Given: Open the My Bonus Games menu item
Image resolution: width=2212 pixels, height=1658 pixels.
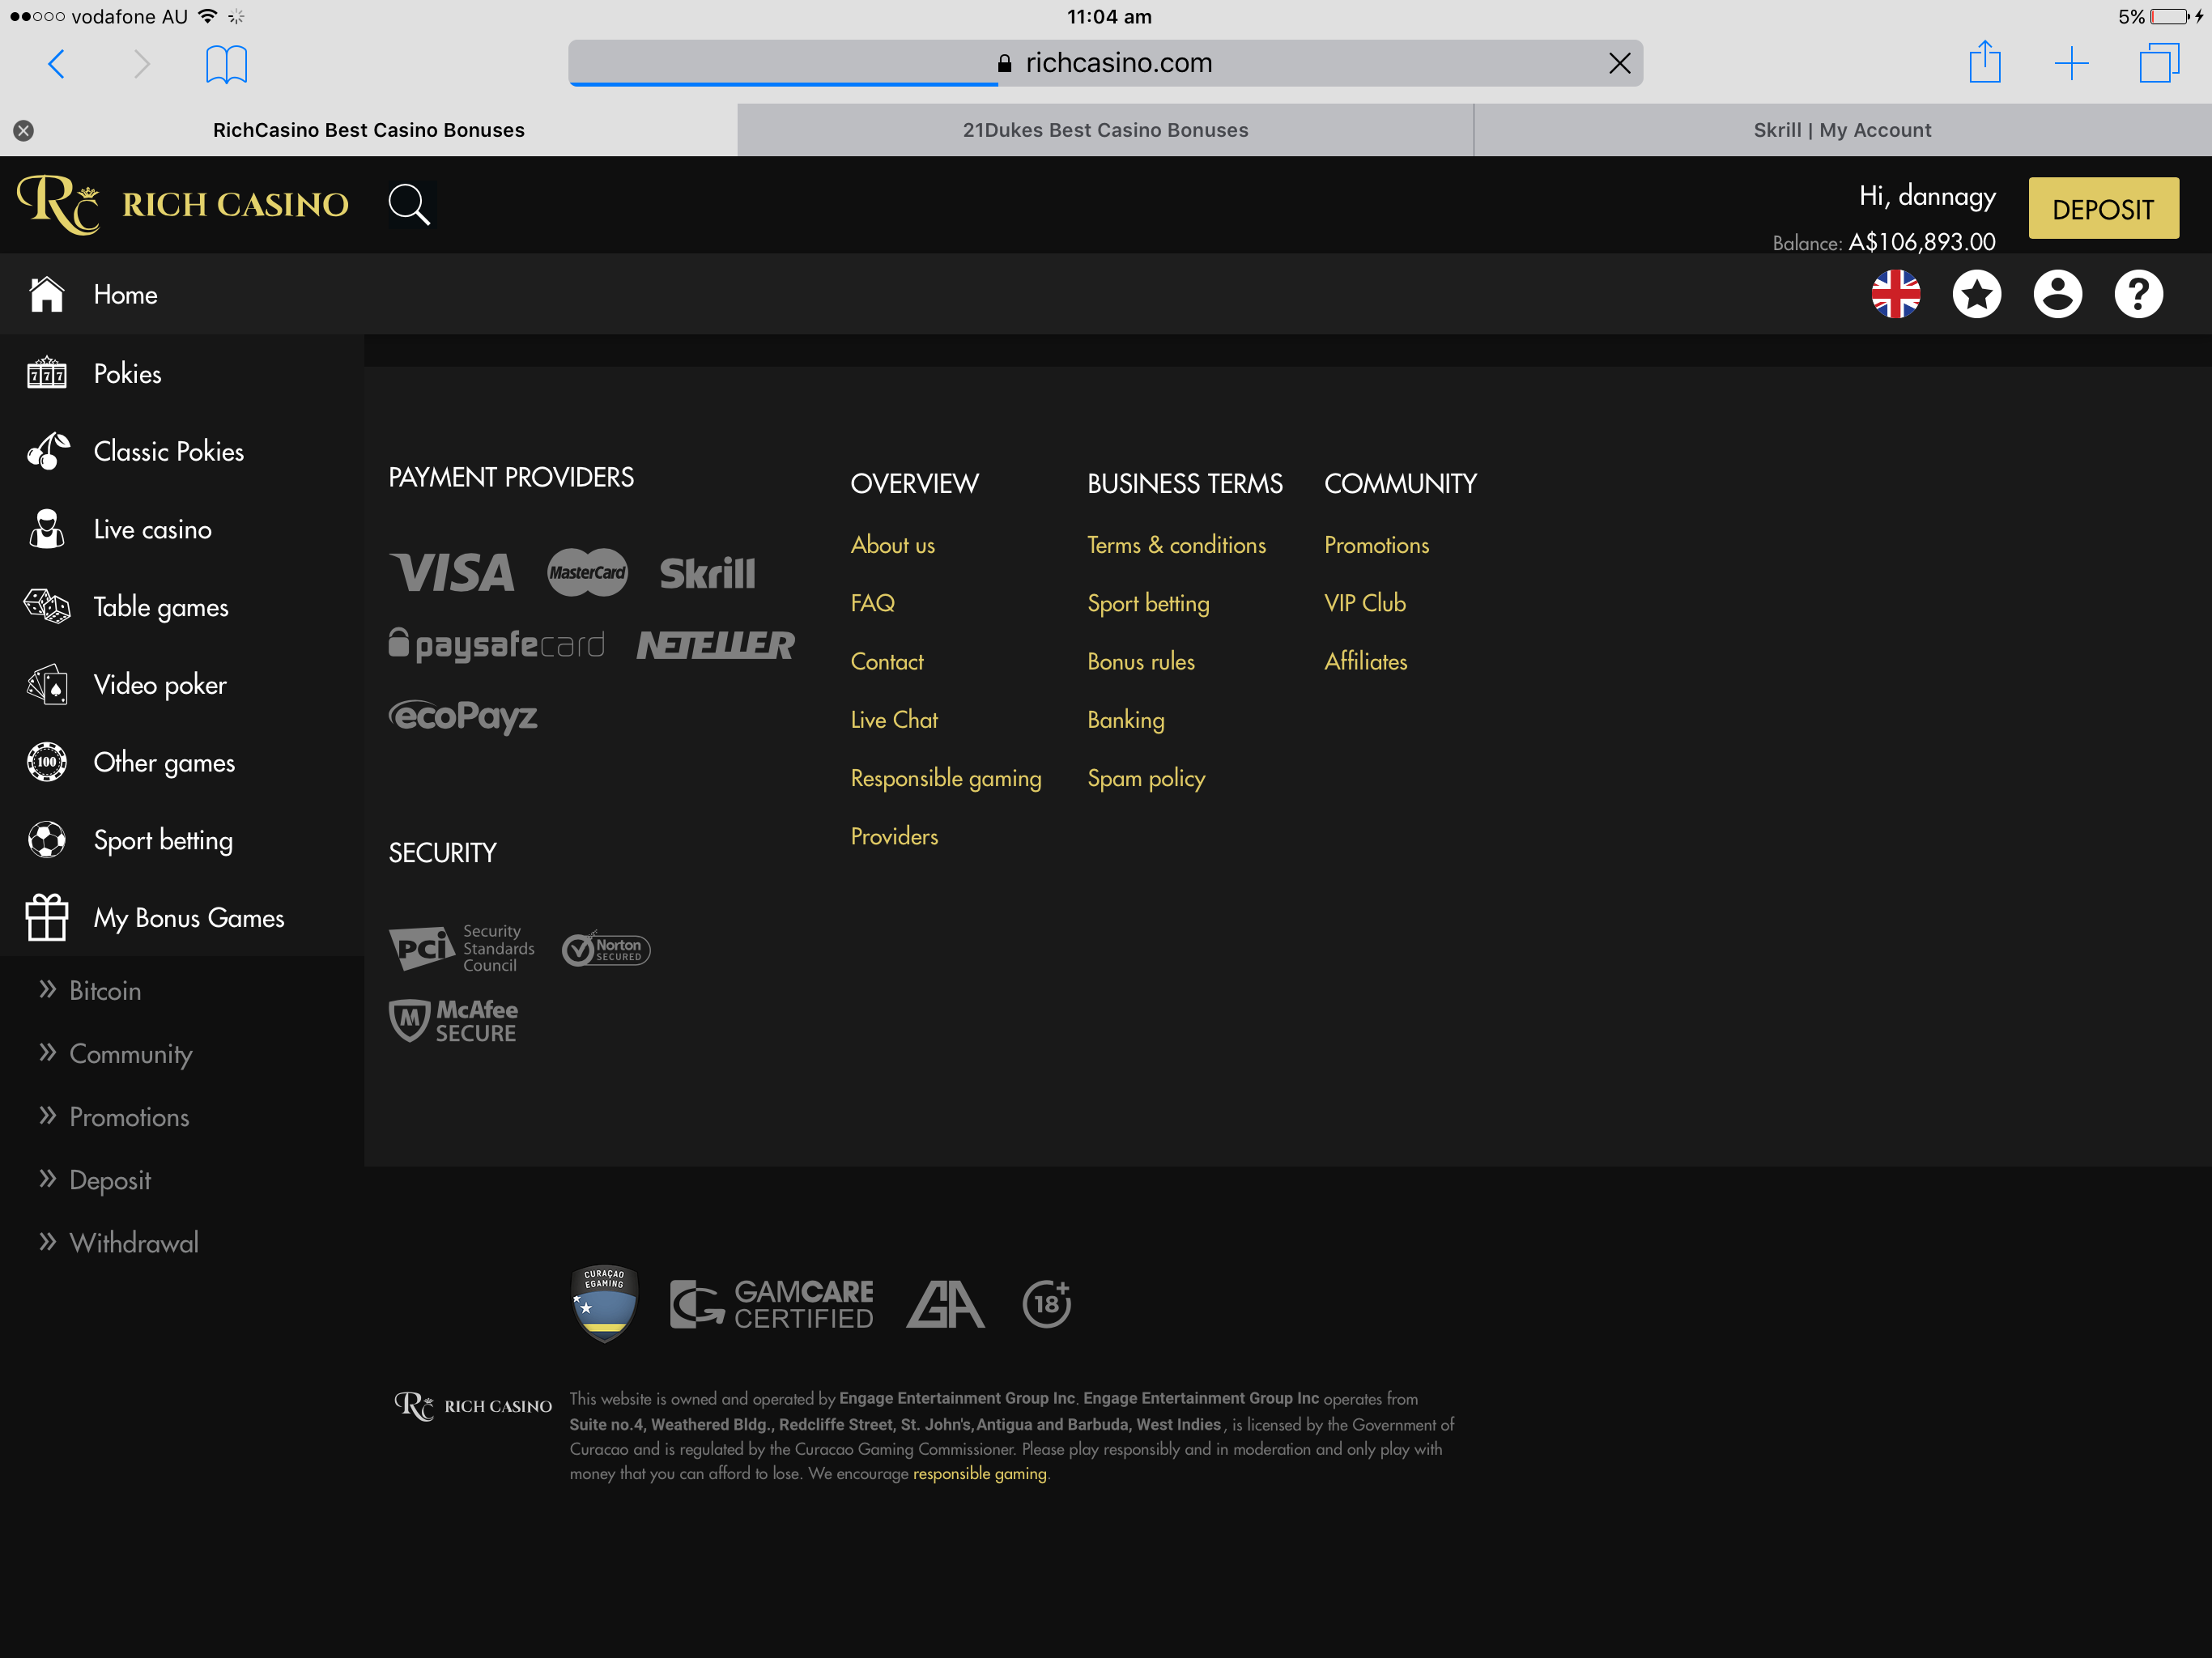Looking at the screenshot, I should click(x=189, y=918).
